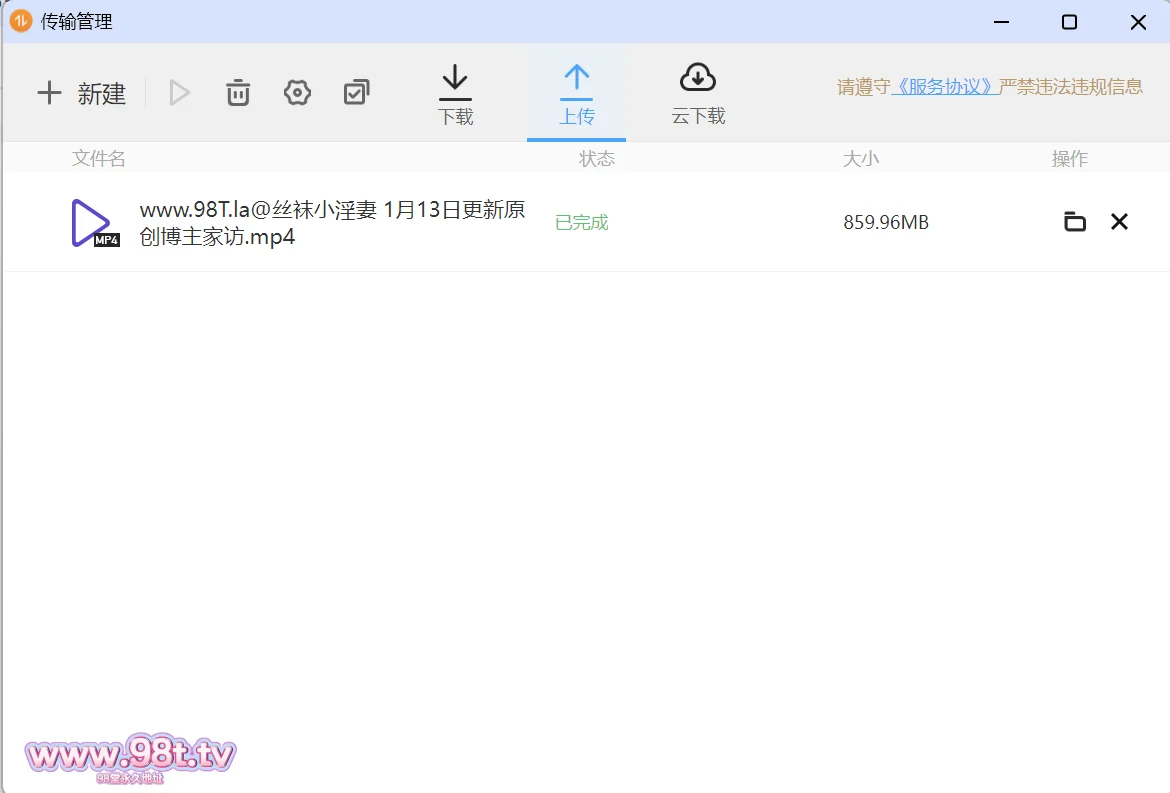Click the 状态 column header
Viewport: 1170px width, 793px height.
click(597, 159)
